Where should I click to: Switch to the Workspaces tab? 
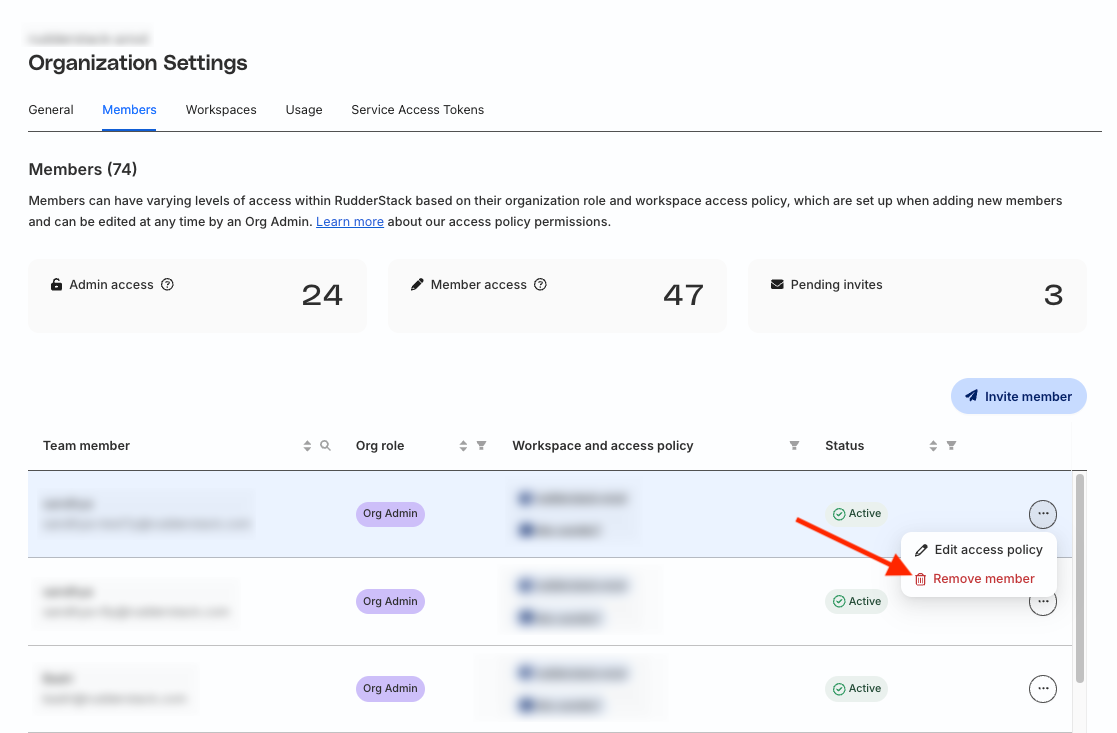coord(221,110)
